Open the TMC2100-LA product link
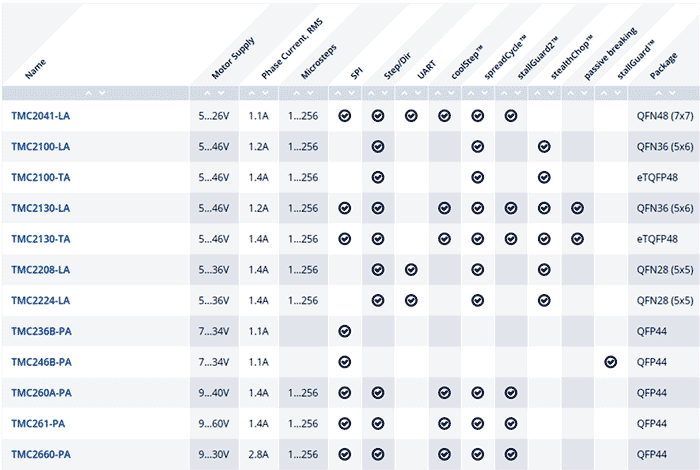Image resolution: width=700 pixels, height=470 pixels. 41,147
